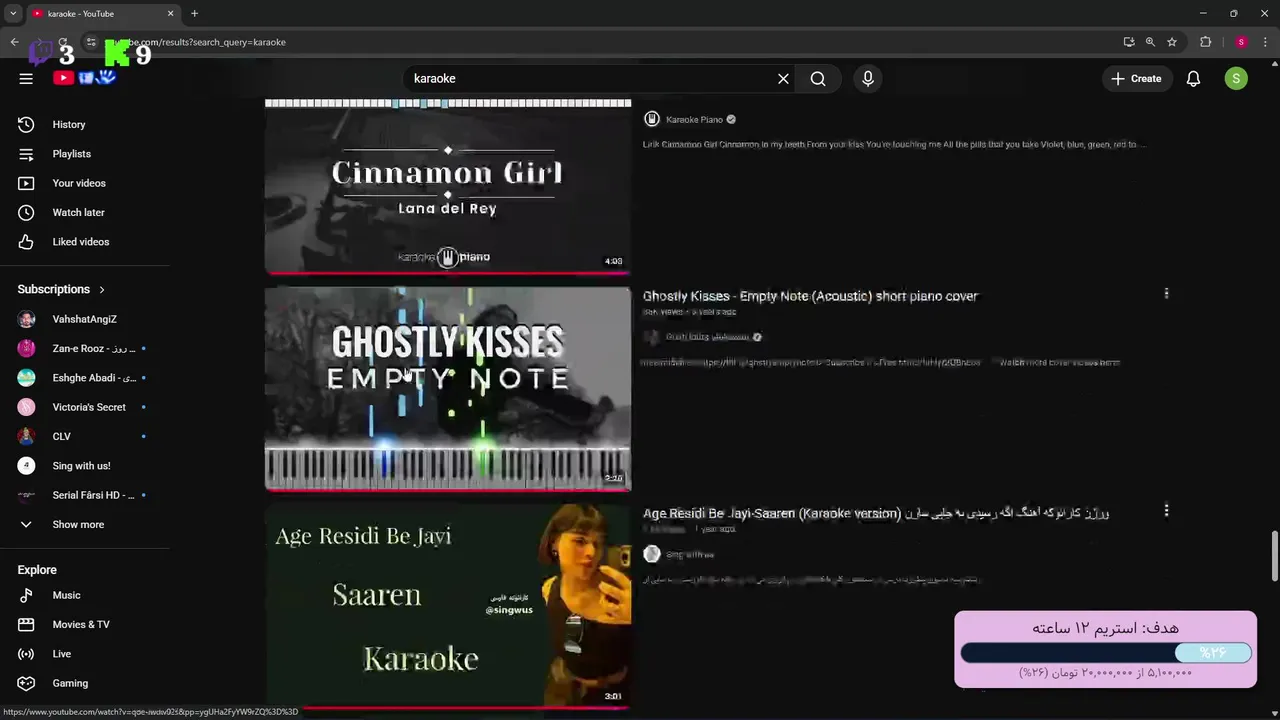Click the browser address bar
The image size is (1280, 720).
pos(600,42)
